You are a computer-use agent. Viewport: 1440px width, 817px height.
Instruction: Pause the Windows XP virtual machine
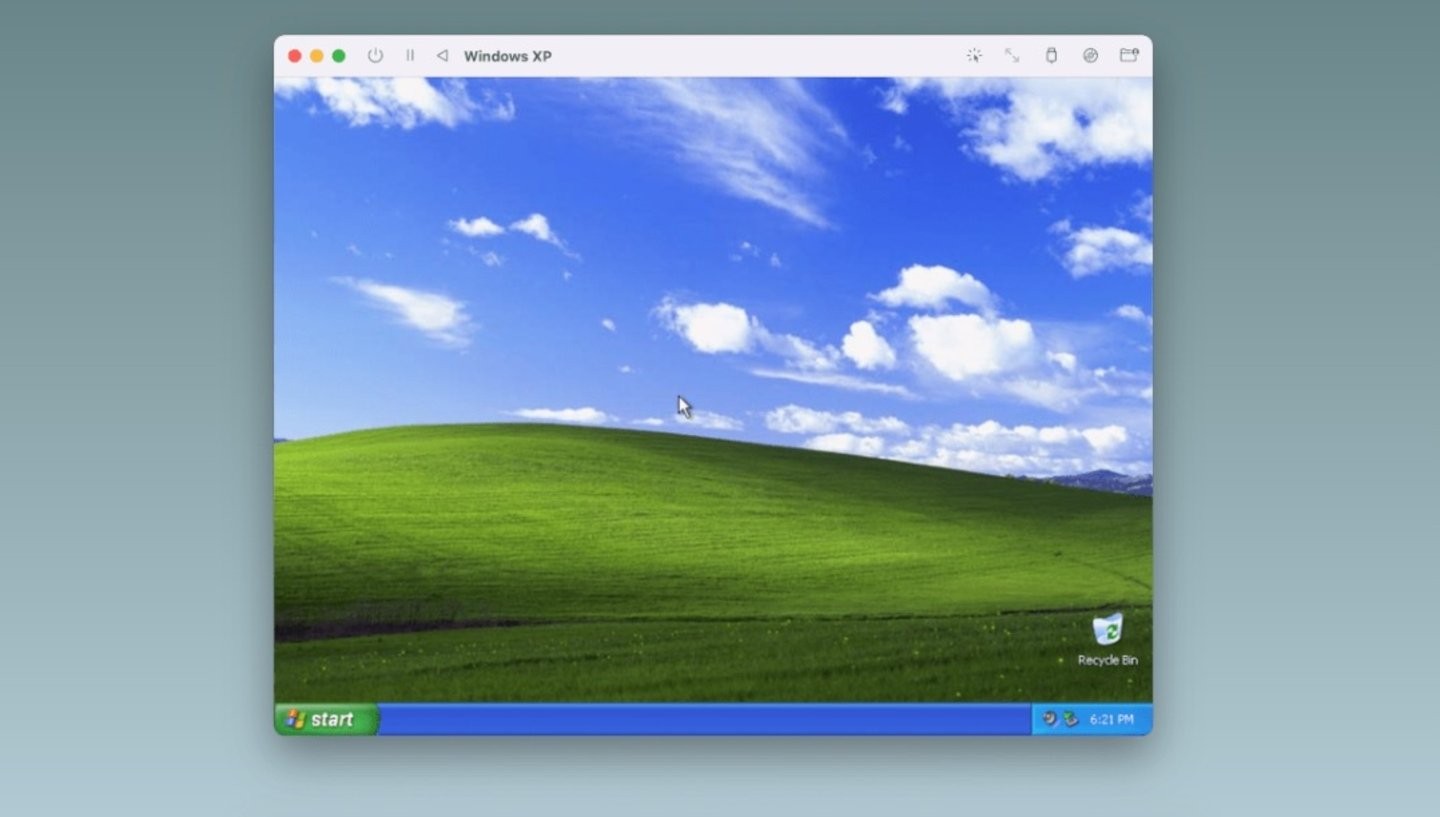tap(409, 56)
